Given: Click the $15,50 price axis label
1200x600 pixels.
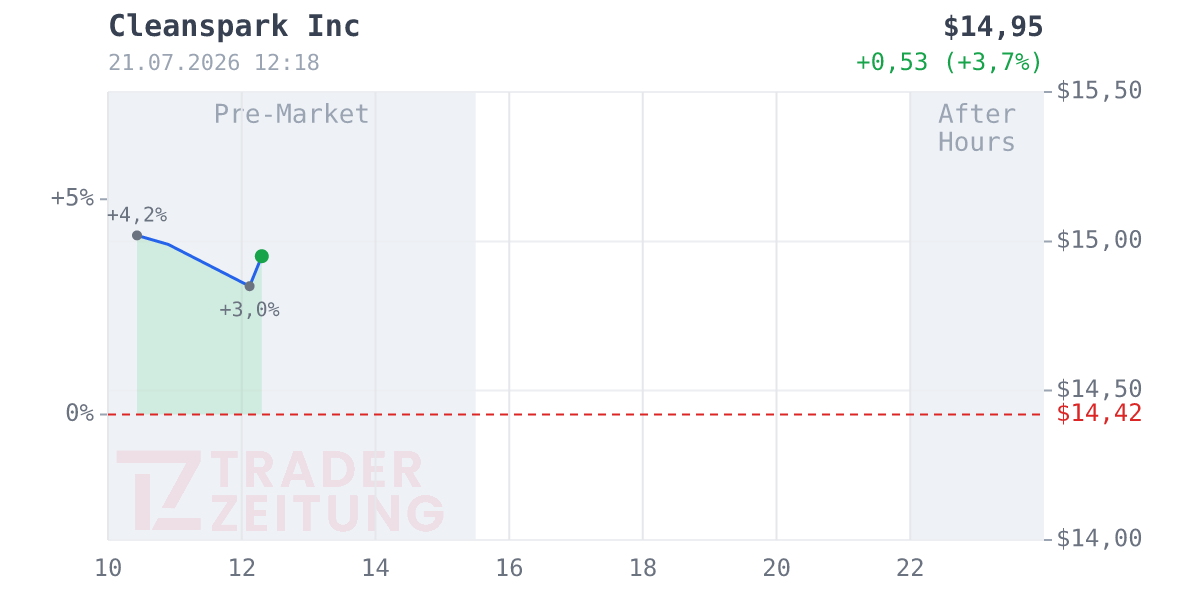Looking at the screenshot, I should [1099, 90].
